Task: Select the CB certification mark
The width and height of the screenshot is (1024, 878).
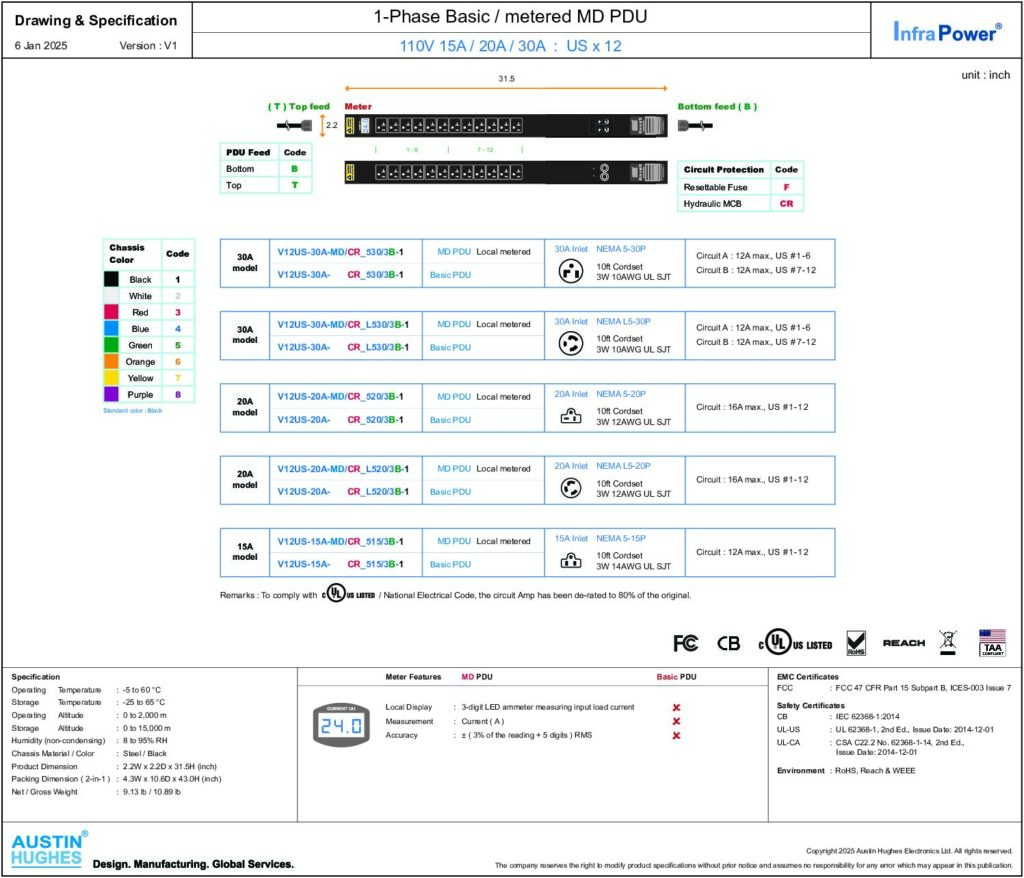Action: pyautogui.click(x=729, y=643)
